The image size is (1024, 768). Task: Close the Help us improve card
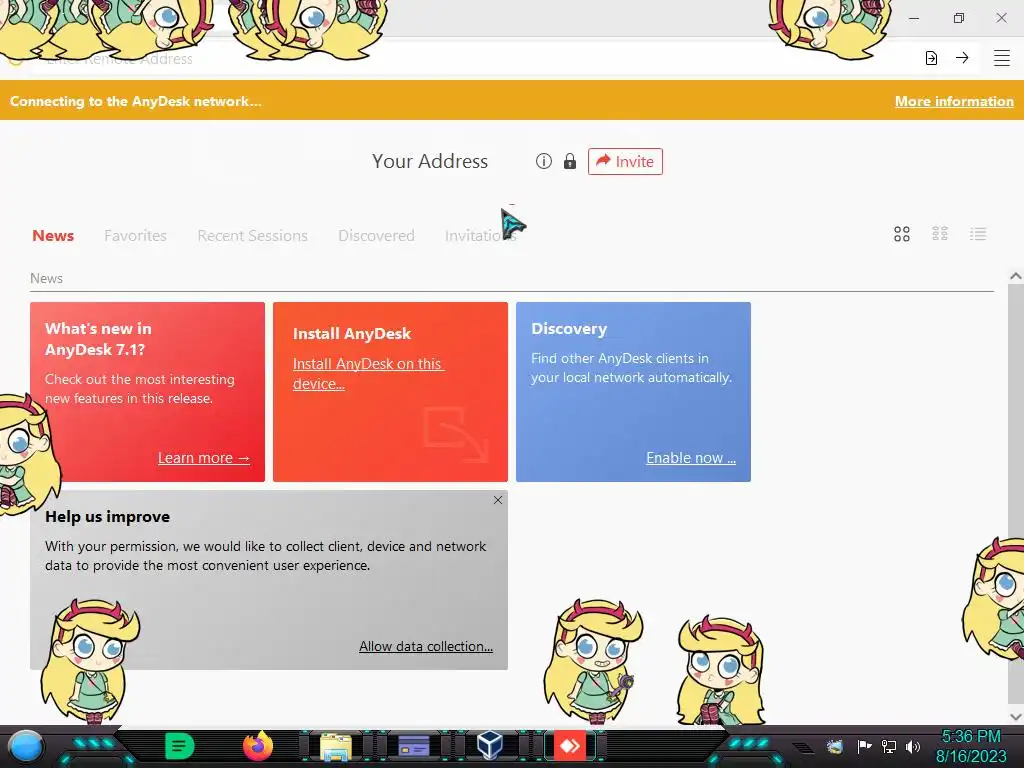point(498,500)
